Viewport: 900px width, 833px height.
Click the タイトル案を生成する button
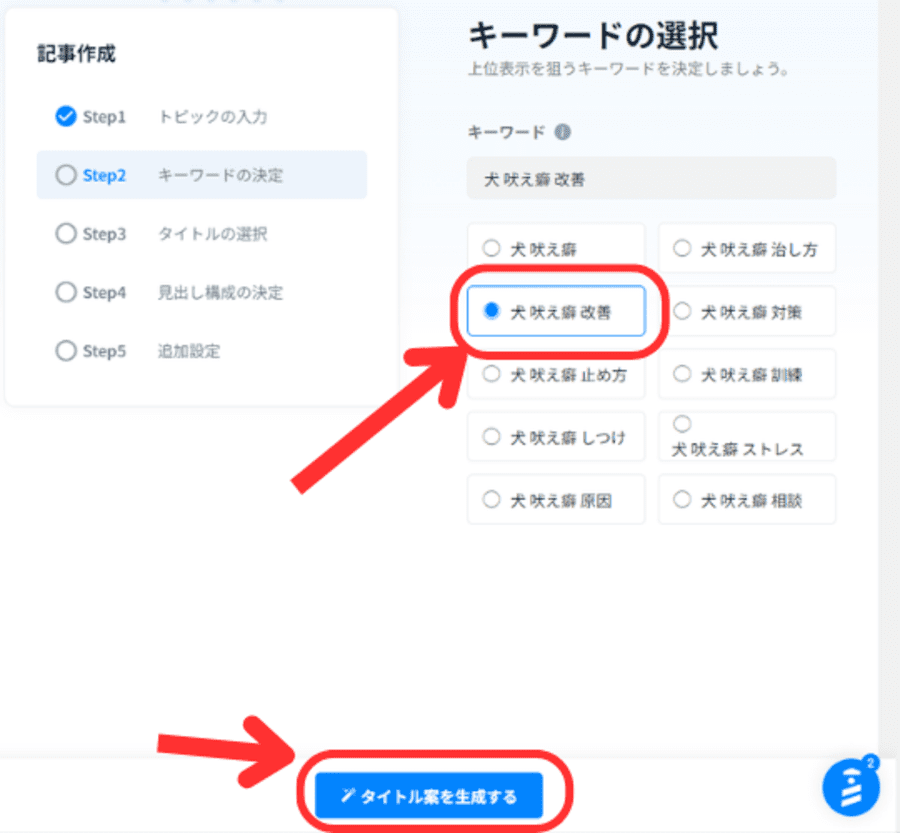click(429, 796)
